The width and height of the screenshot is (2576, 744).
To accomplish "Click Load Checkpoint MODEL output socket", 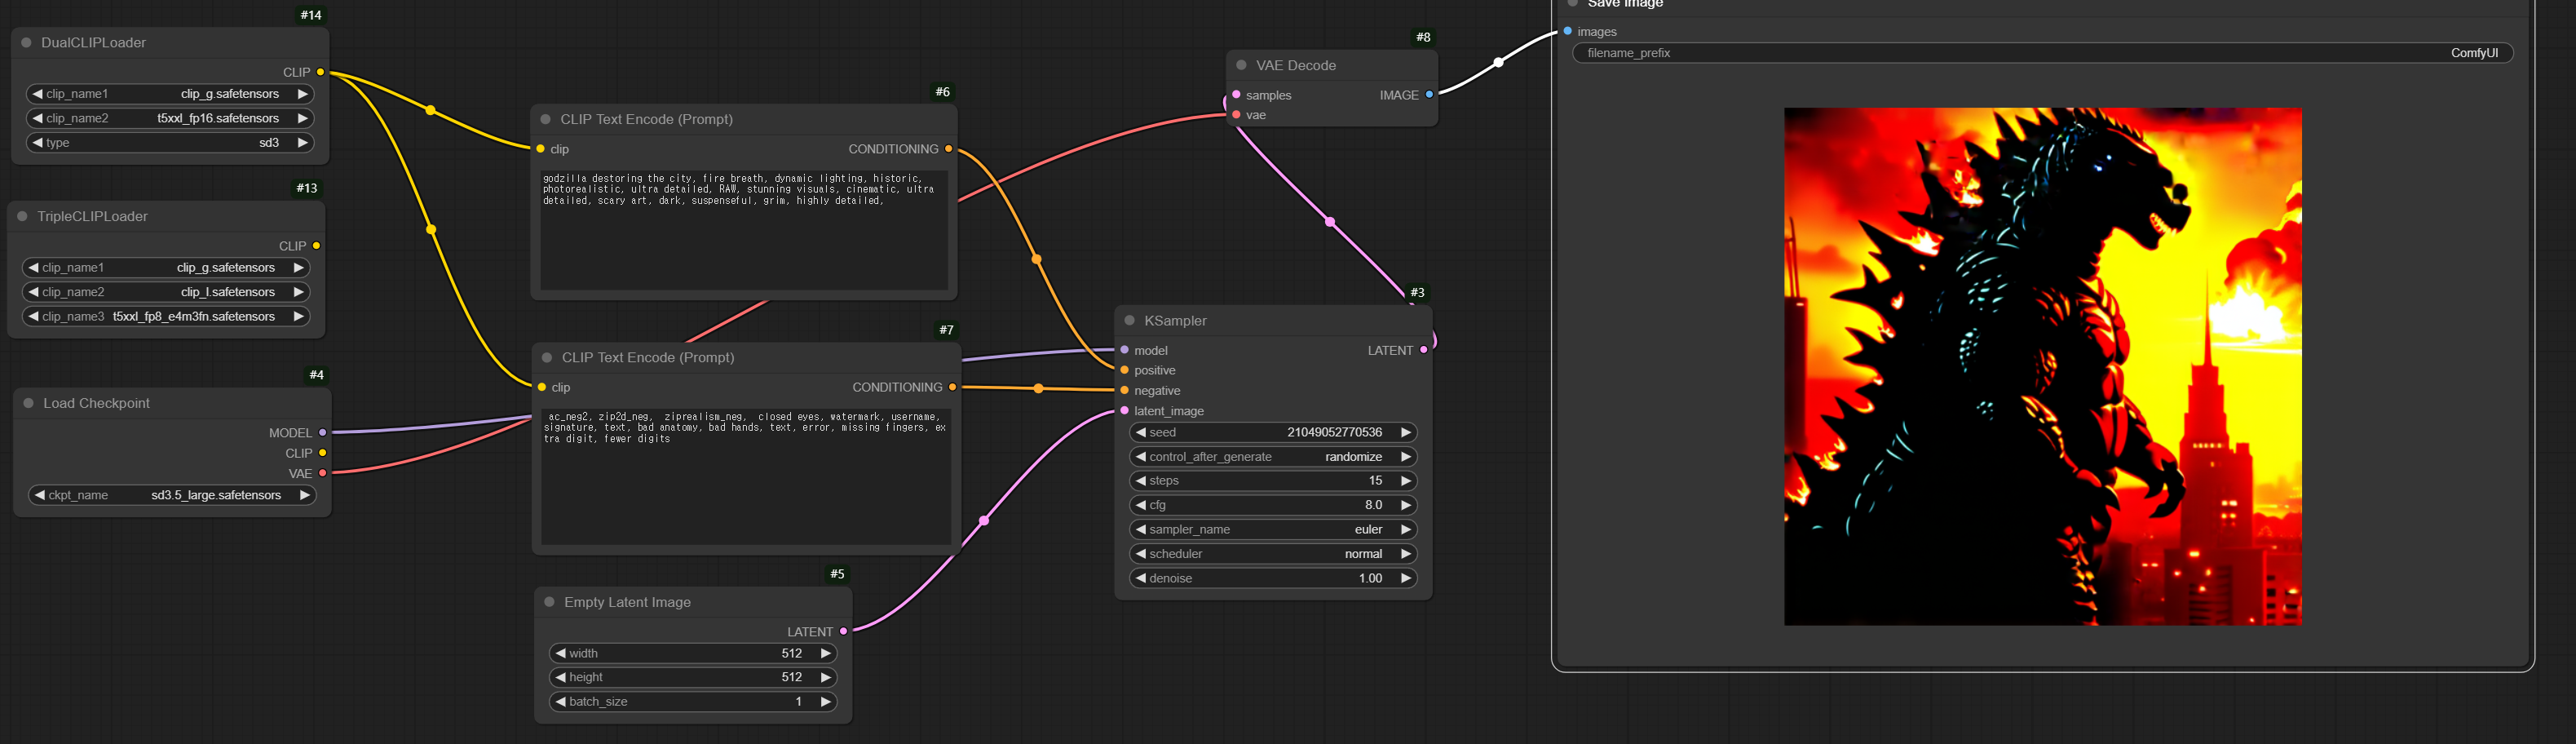I will click(x=322, y=433).
